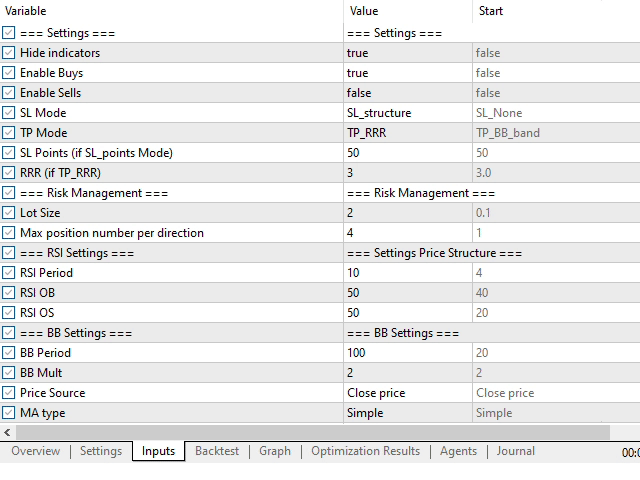Click the BB Period start value 20
The width and height of the screenshot is (640, 480).
556,353
